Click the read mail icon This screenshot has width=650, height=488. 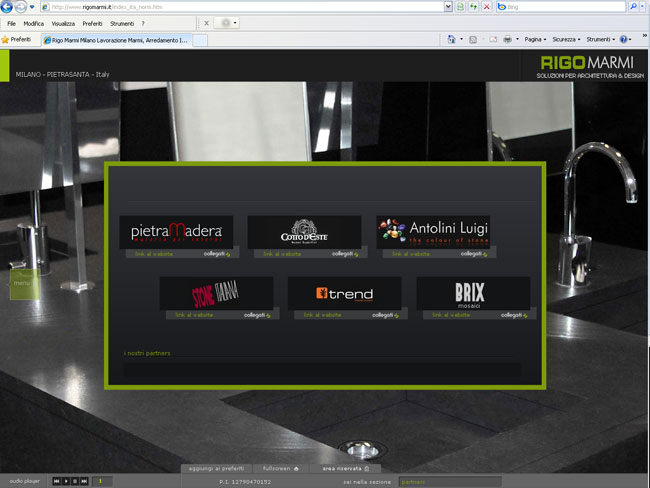pos(493,39)
